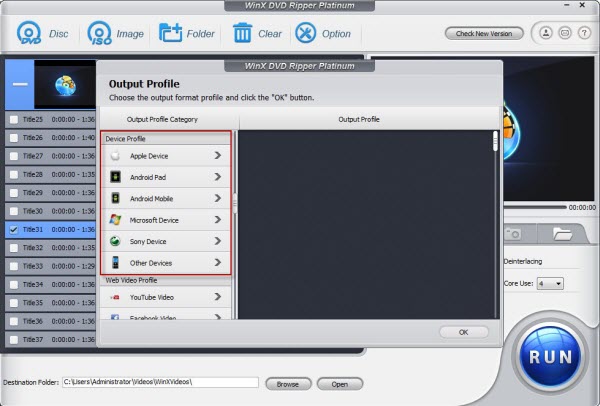Viewport: 600px width, 406px height.
Task: Check the Title35 checkbox
Action: [x=14, y=303]
